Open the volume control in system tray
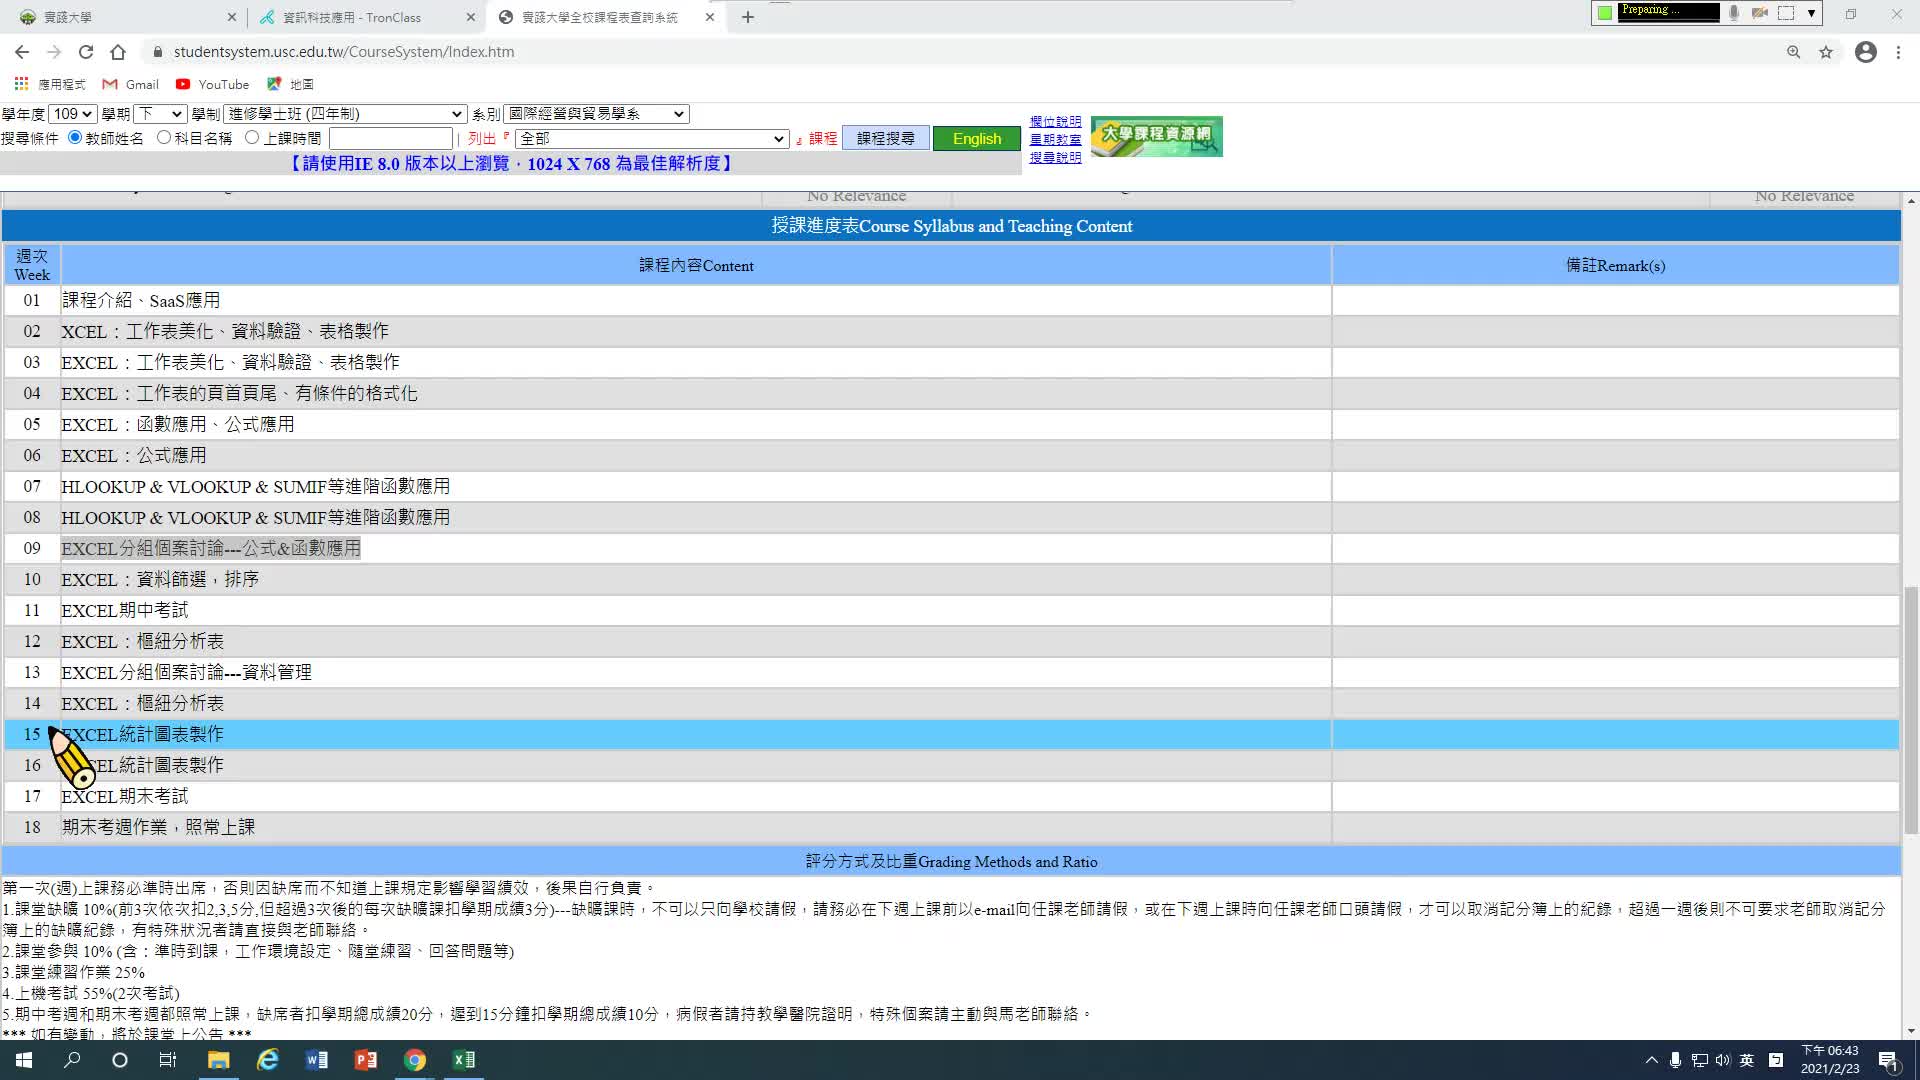Image resolution: width=1920 pixels, height=1080 pixels. pyautogui.click(x=1722, y=1060)
